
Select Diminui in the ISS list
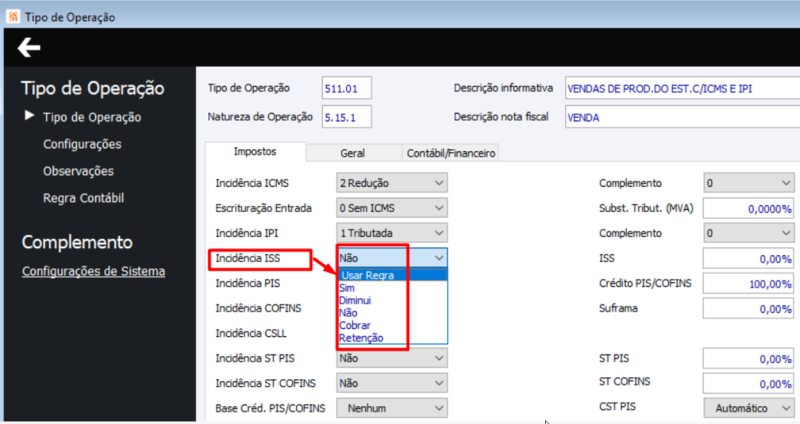tap(392, 301)
